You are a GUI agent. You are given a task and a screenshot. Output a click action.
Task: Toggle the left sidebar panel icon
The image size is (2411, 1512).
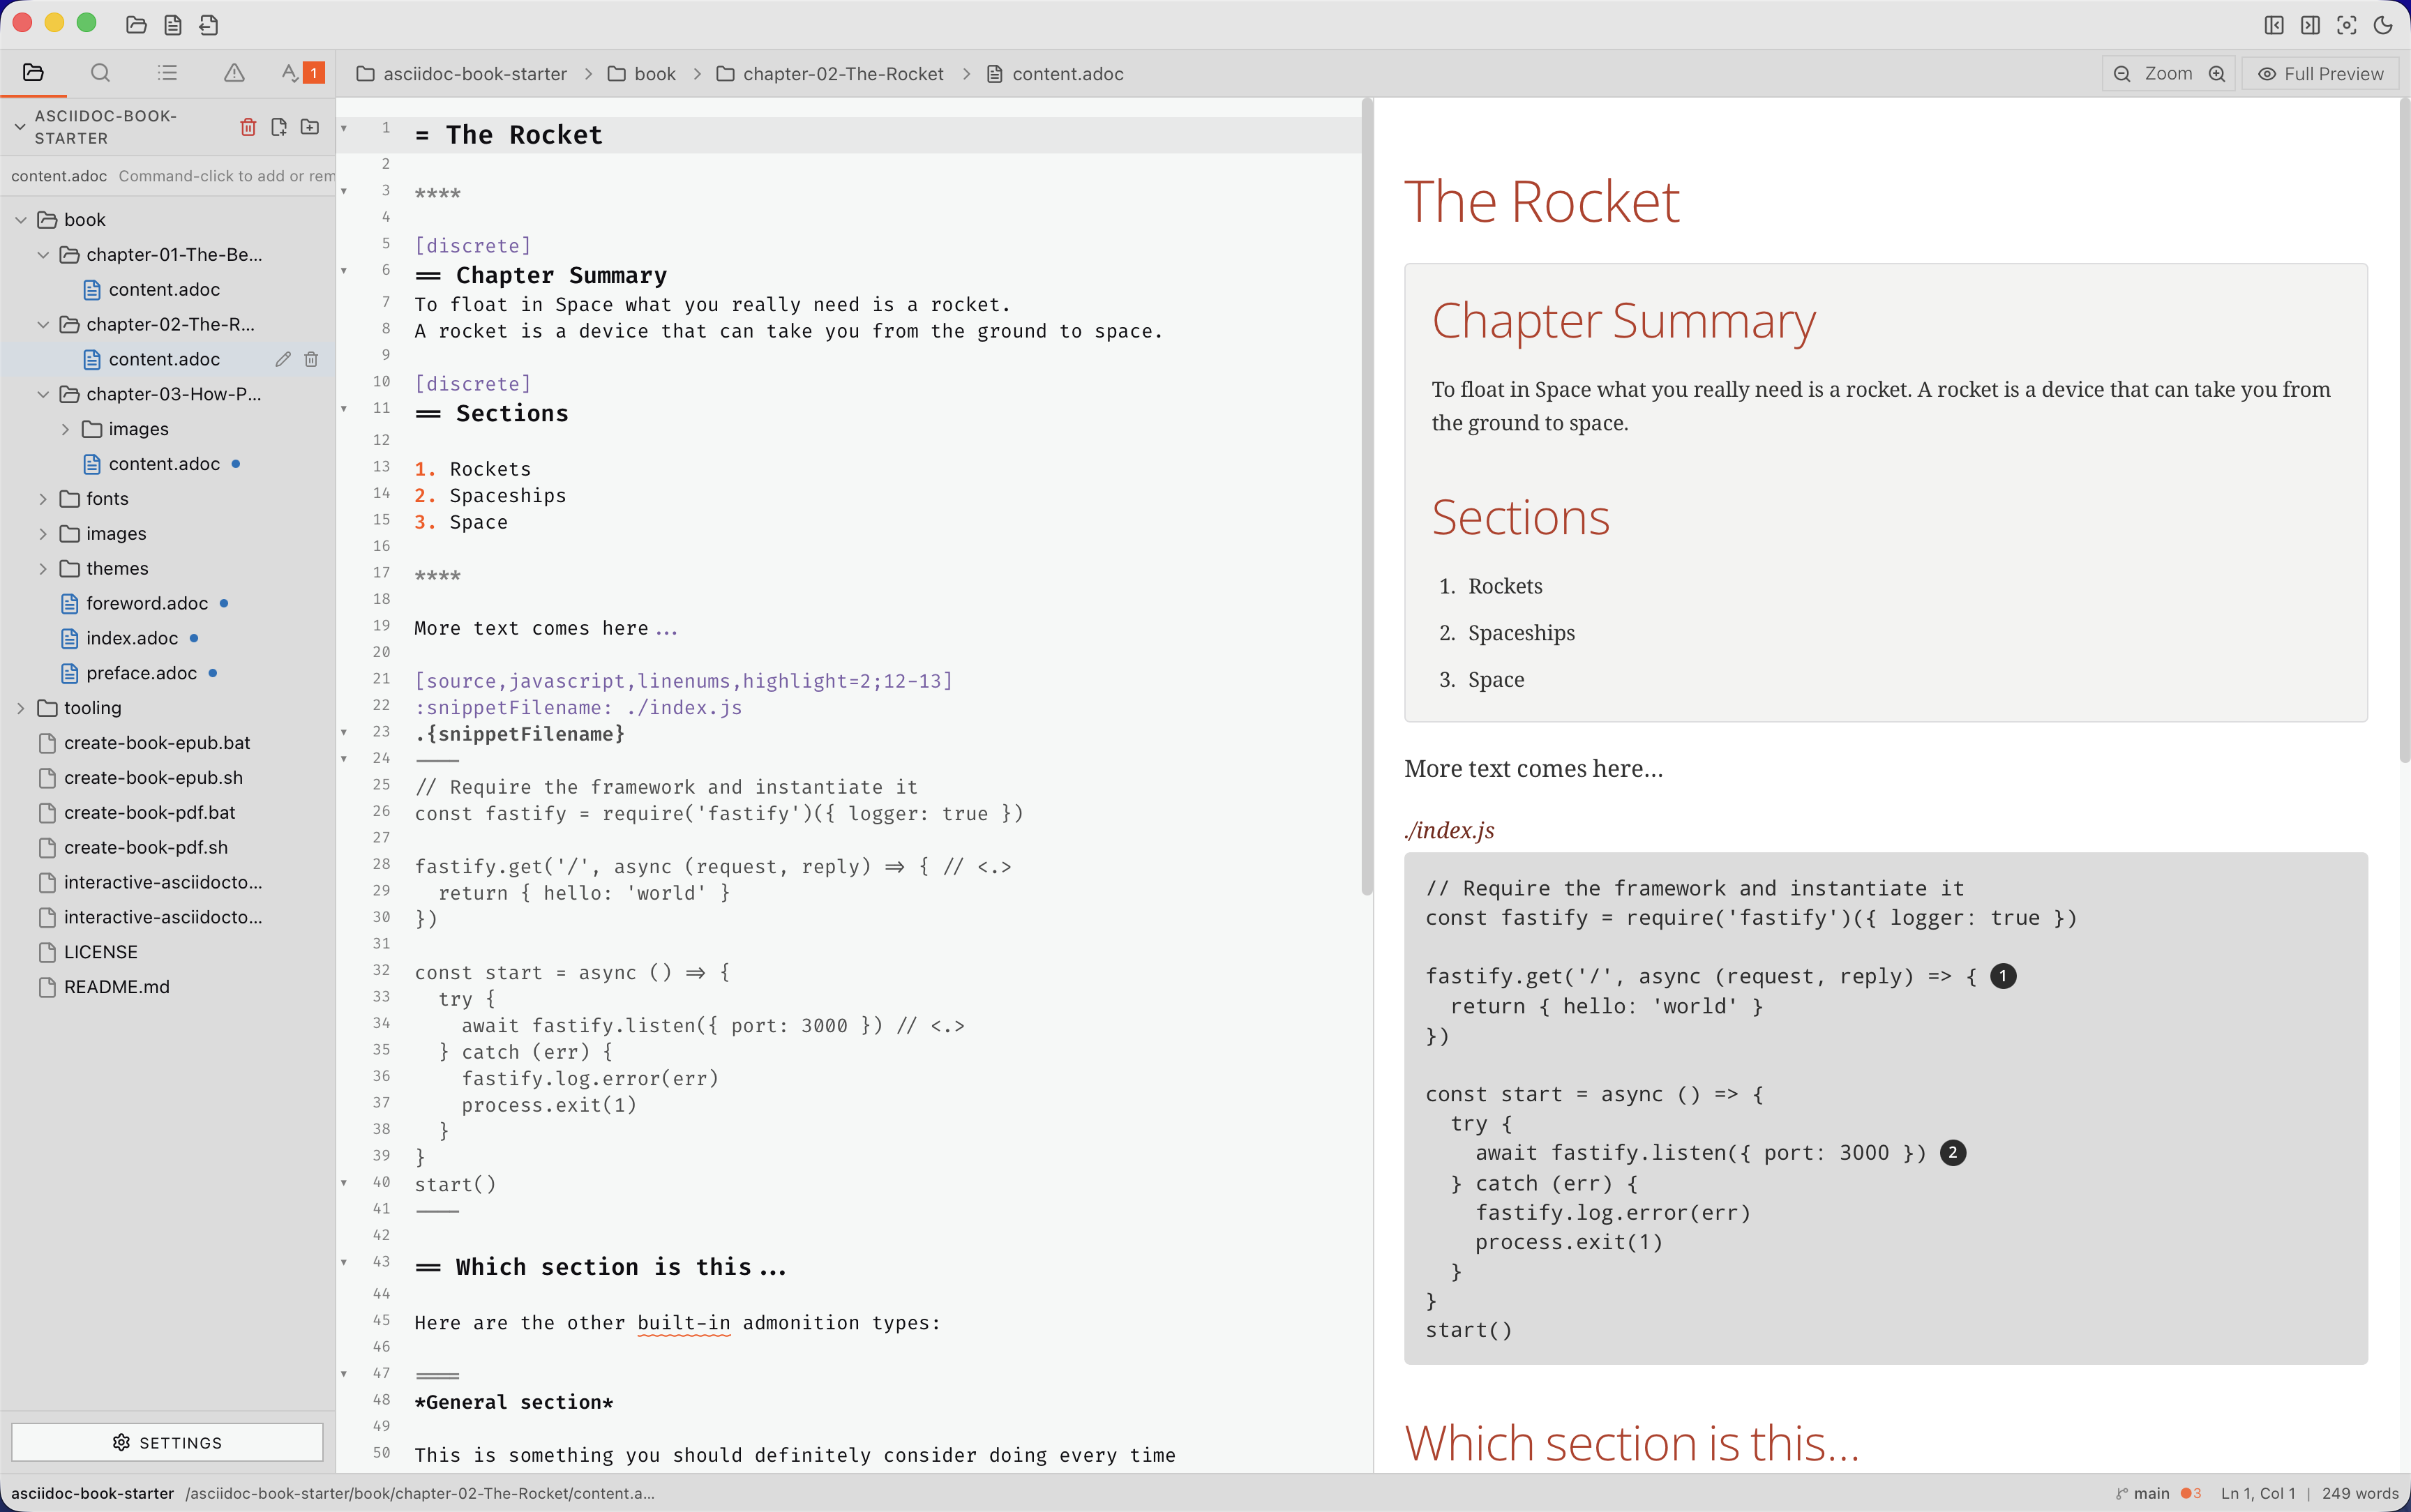[2274, 25]
